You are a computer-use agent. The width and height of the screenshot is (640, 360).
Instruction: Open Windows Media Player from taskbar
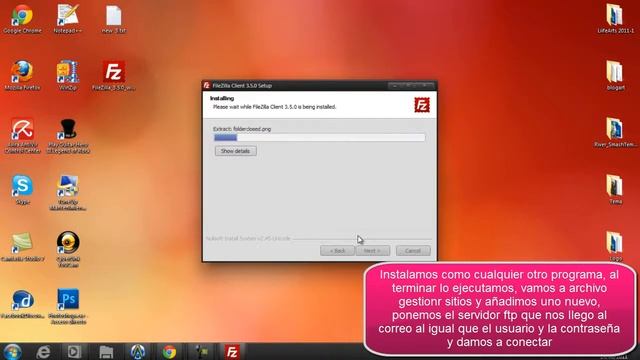pyautogui.click(x=74, y=352)
